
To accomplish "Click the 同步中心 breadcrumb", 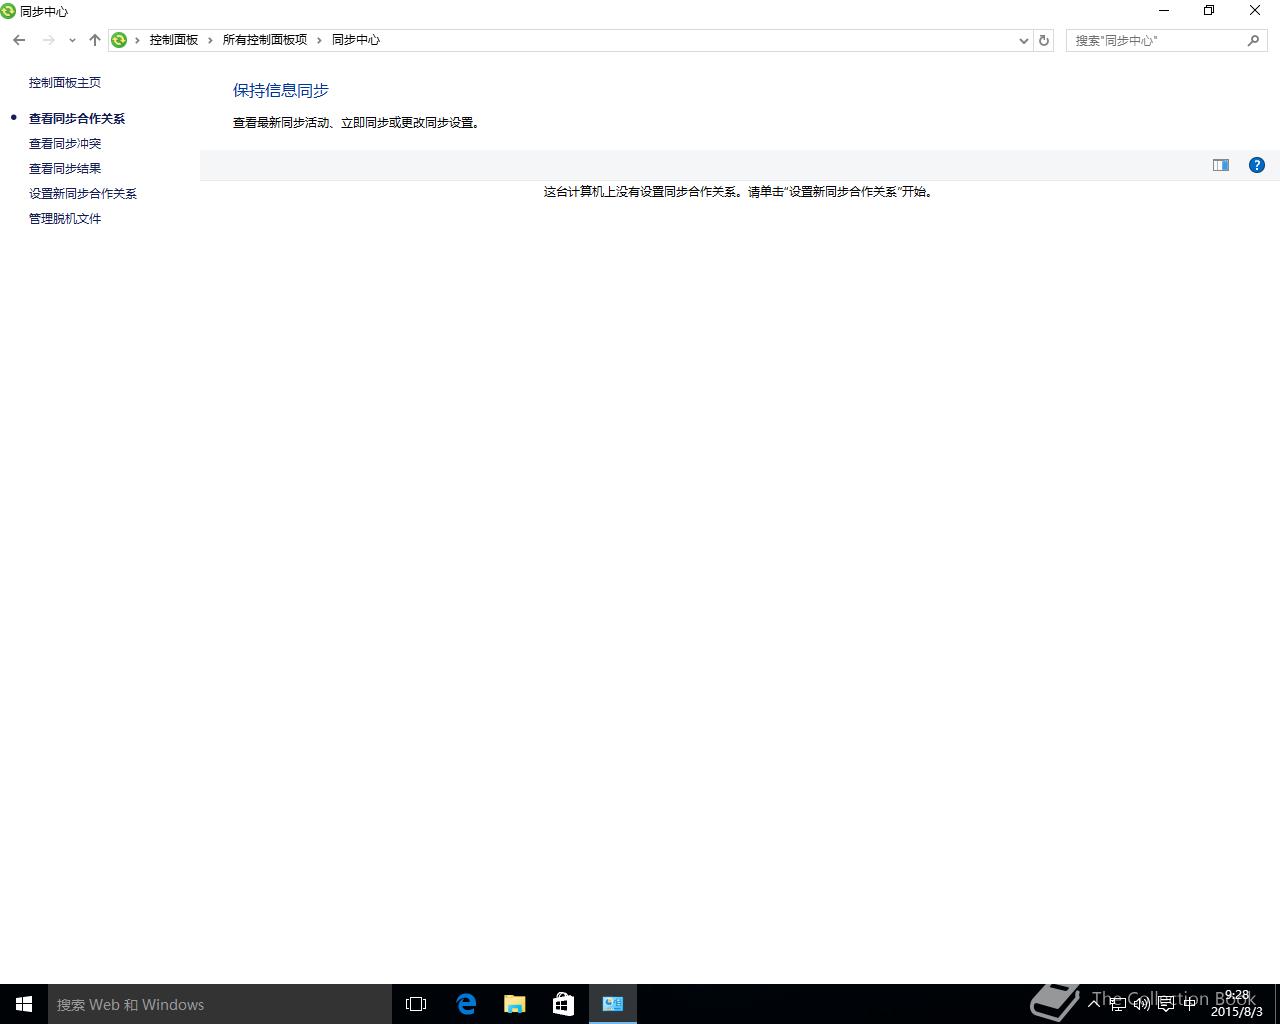I will coord(356,40).
